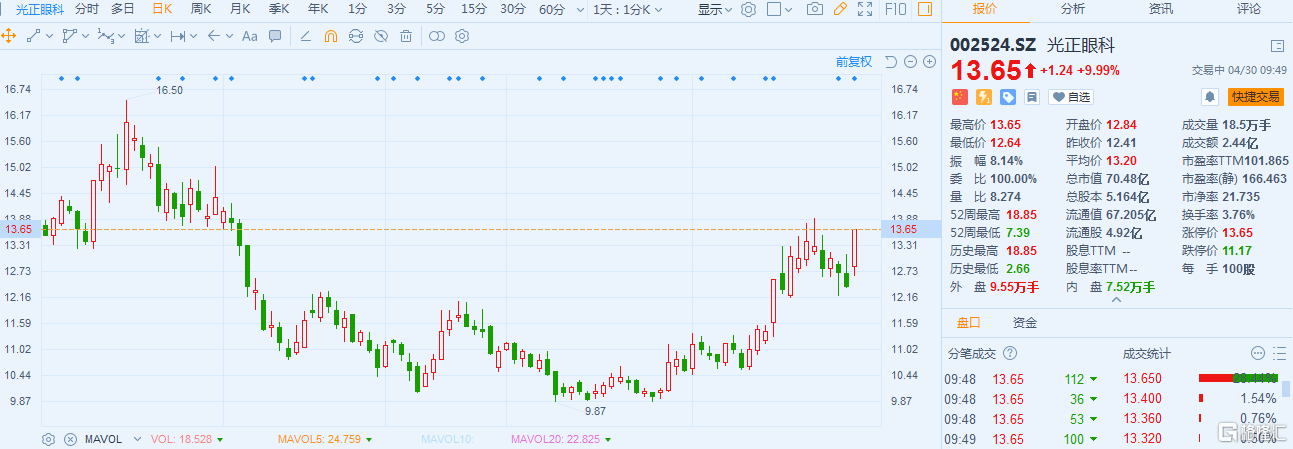The height and width of the screenshot is (449, 1293).
Task: Toggle the orange magnet snap tool
Action: pyautogui.click(x=330, y=36)
